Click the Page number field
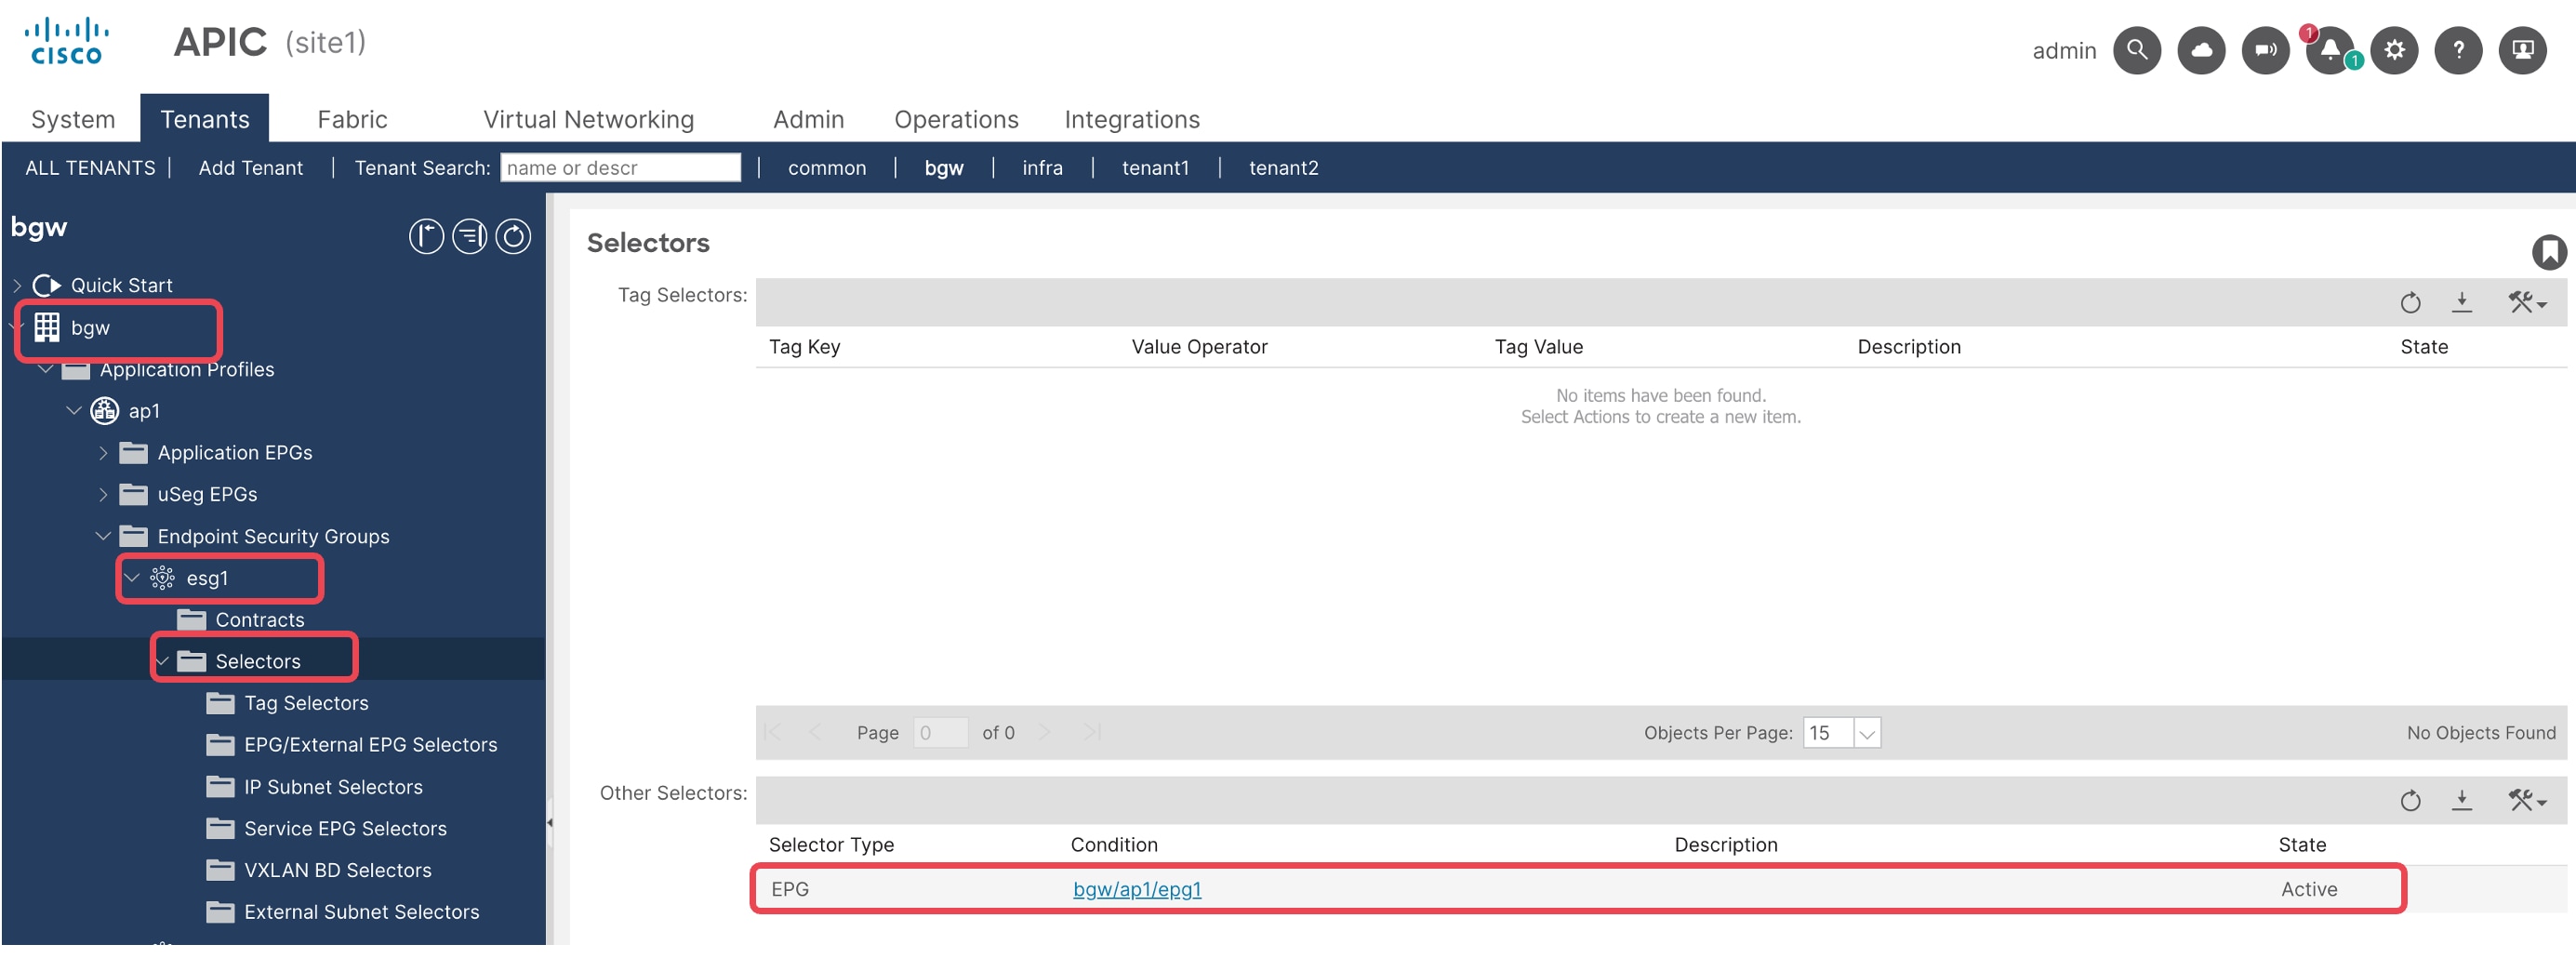This screenshot has width=2576, height=958. (940, 733)
